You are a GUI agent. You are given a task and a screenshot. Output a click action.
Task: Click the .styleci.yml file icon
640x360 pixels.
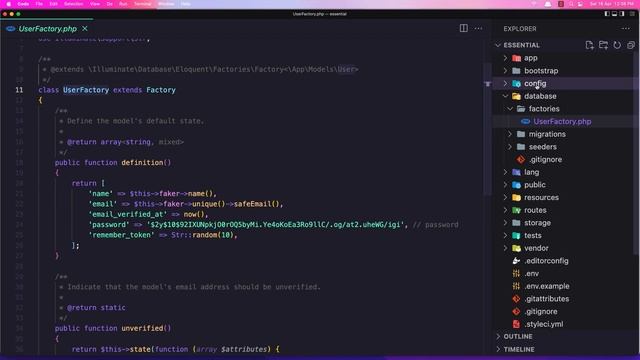point(516,324)
